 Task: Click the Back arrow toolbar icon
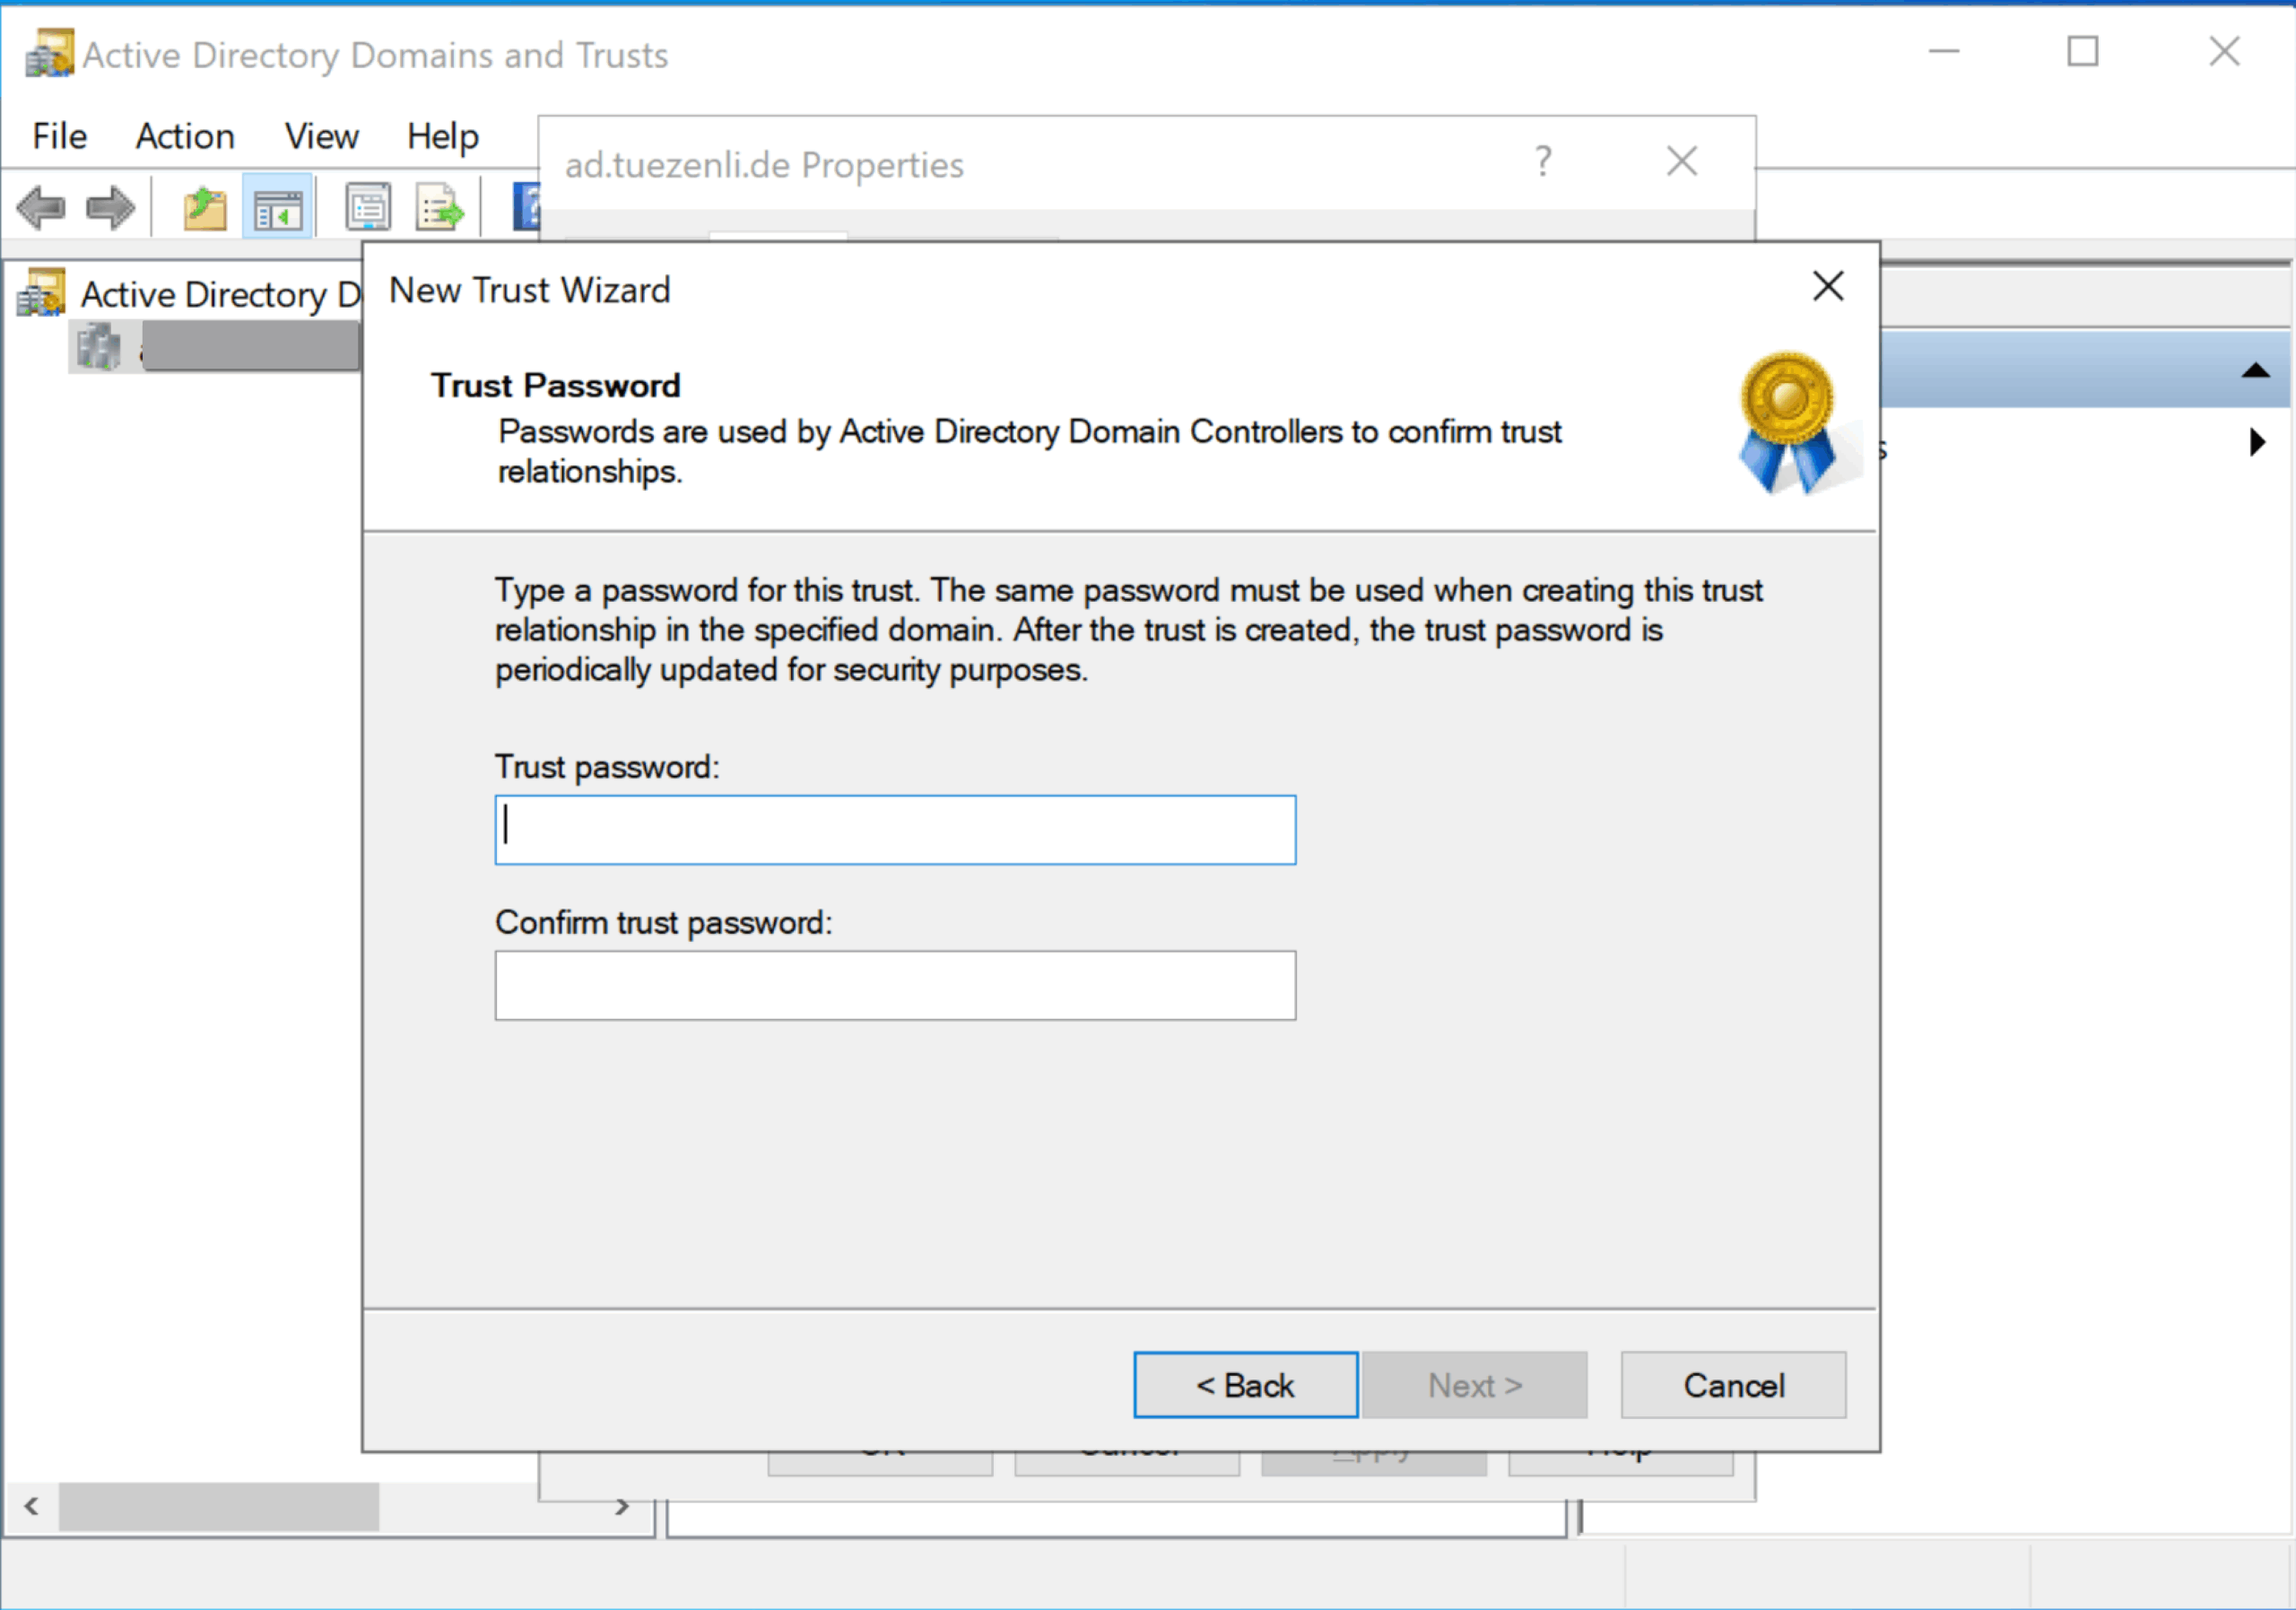coord(41,209)
